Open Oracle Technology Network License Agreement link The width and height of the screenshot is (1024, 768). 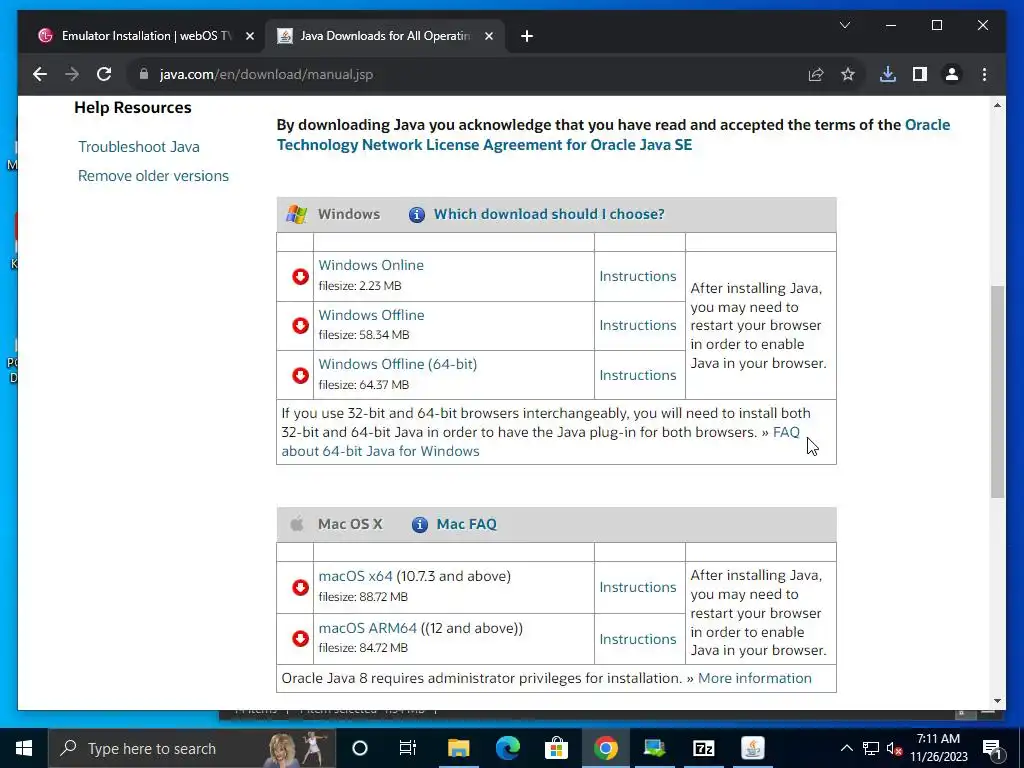pyautogui.click(x=483, y=145)
